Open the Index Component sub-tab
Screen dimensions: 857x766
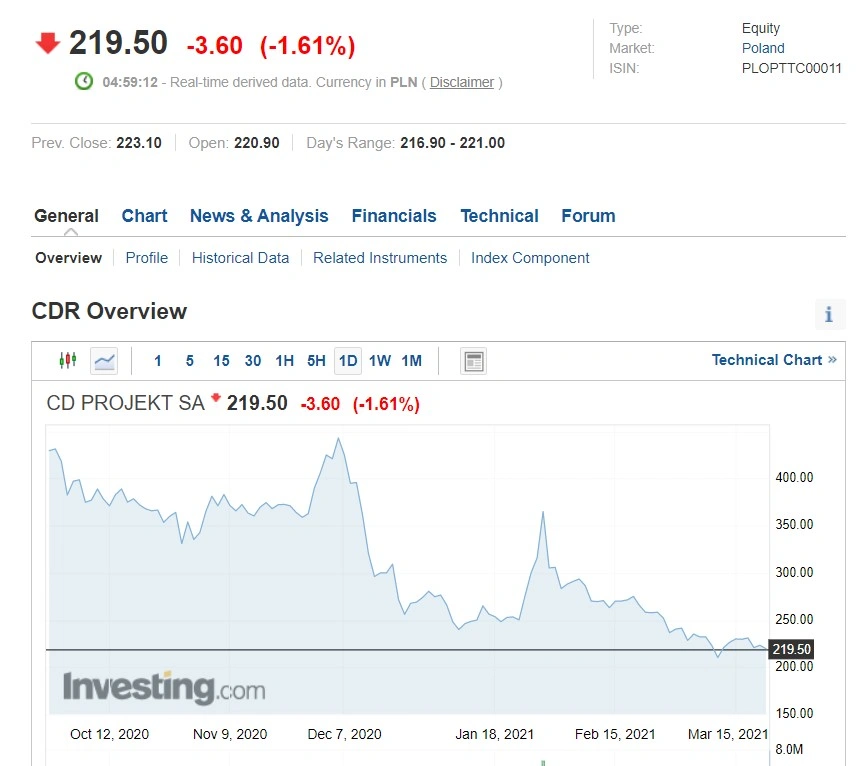(x=530, y=258)
